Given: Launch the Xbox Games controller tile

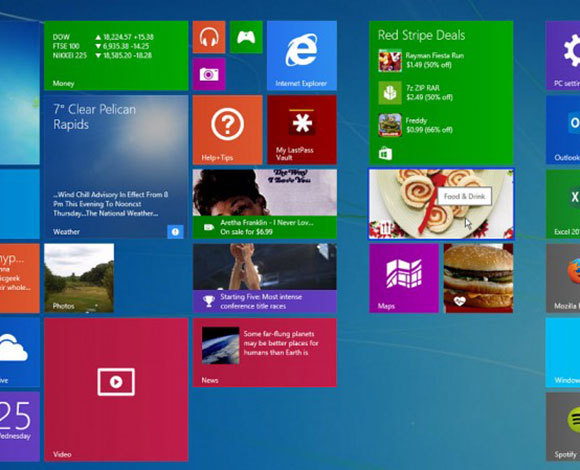Looking at the screenshot, I should (x=246, y=37).
